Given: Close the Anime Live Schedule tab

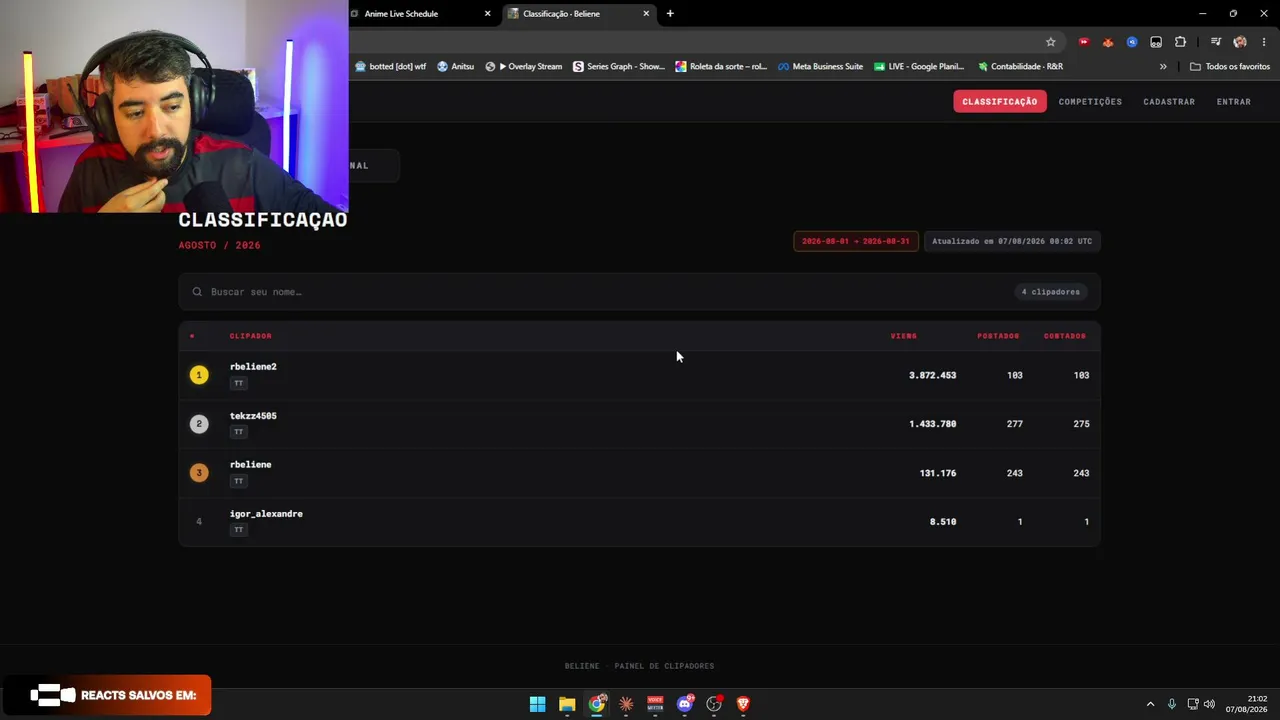Looking at the screenshot, I should 488,14.
